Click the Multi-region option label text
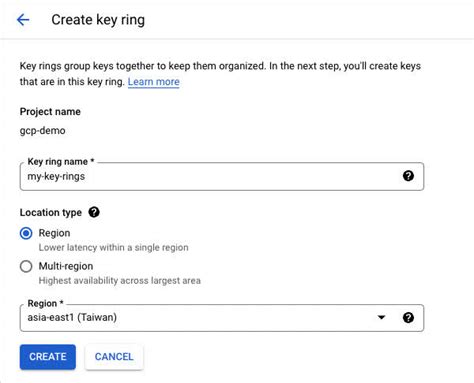Image resolution: width=474 pixels, height=383 pixels. [x=66, y=266]
